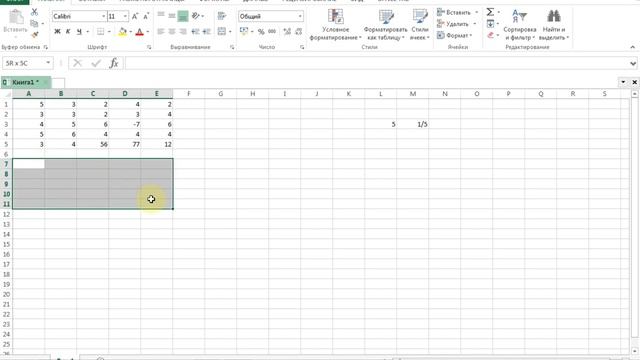Open the borders dropdown arrow
This screenshot has height=360, width=640.
click(109, 31)
